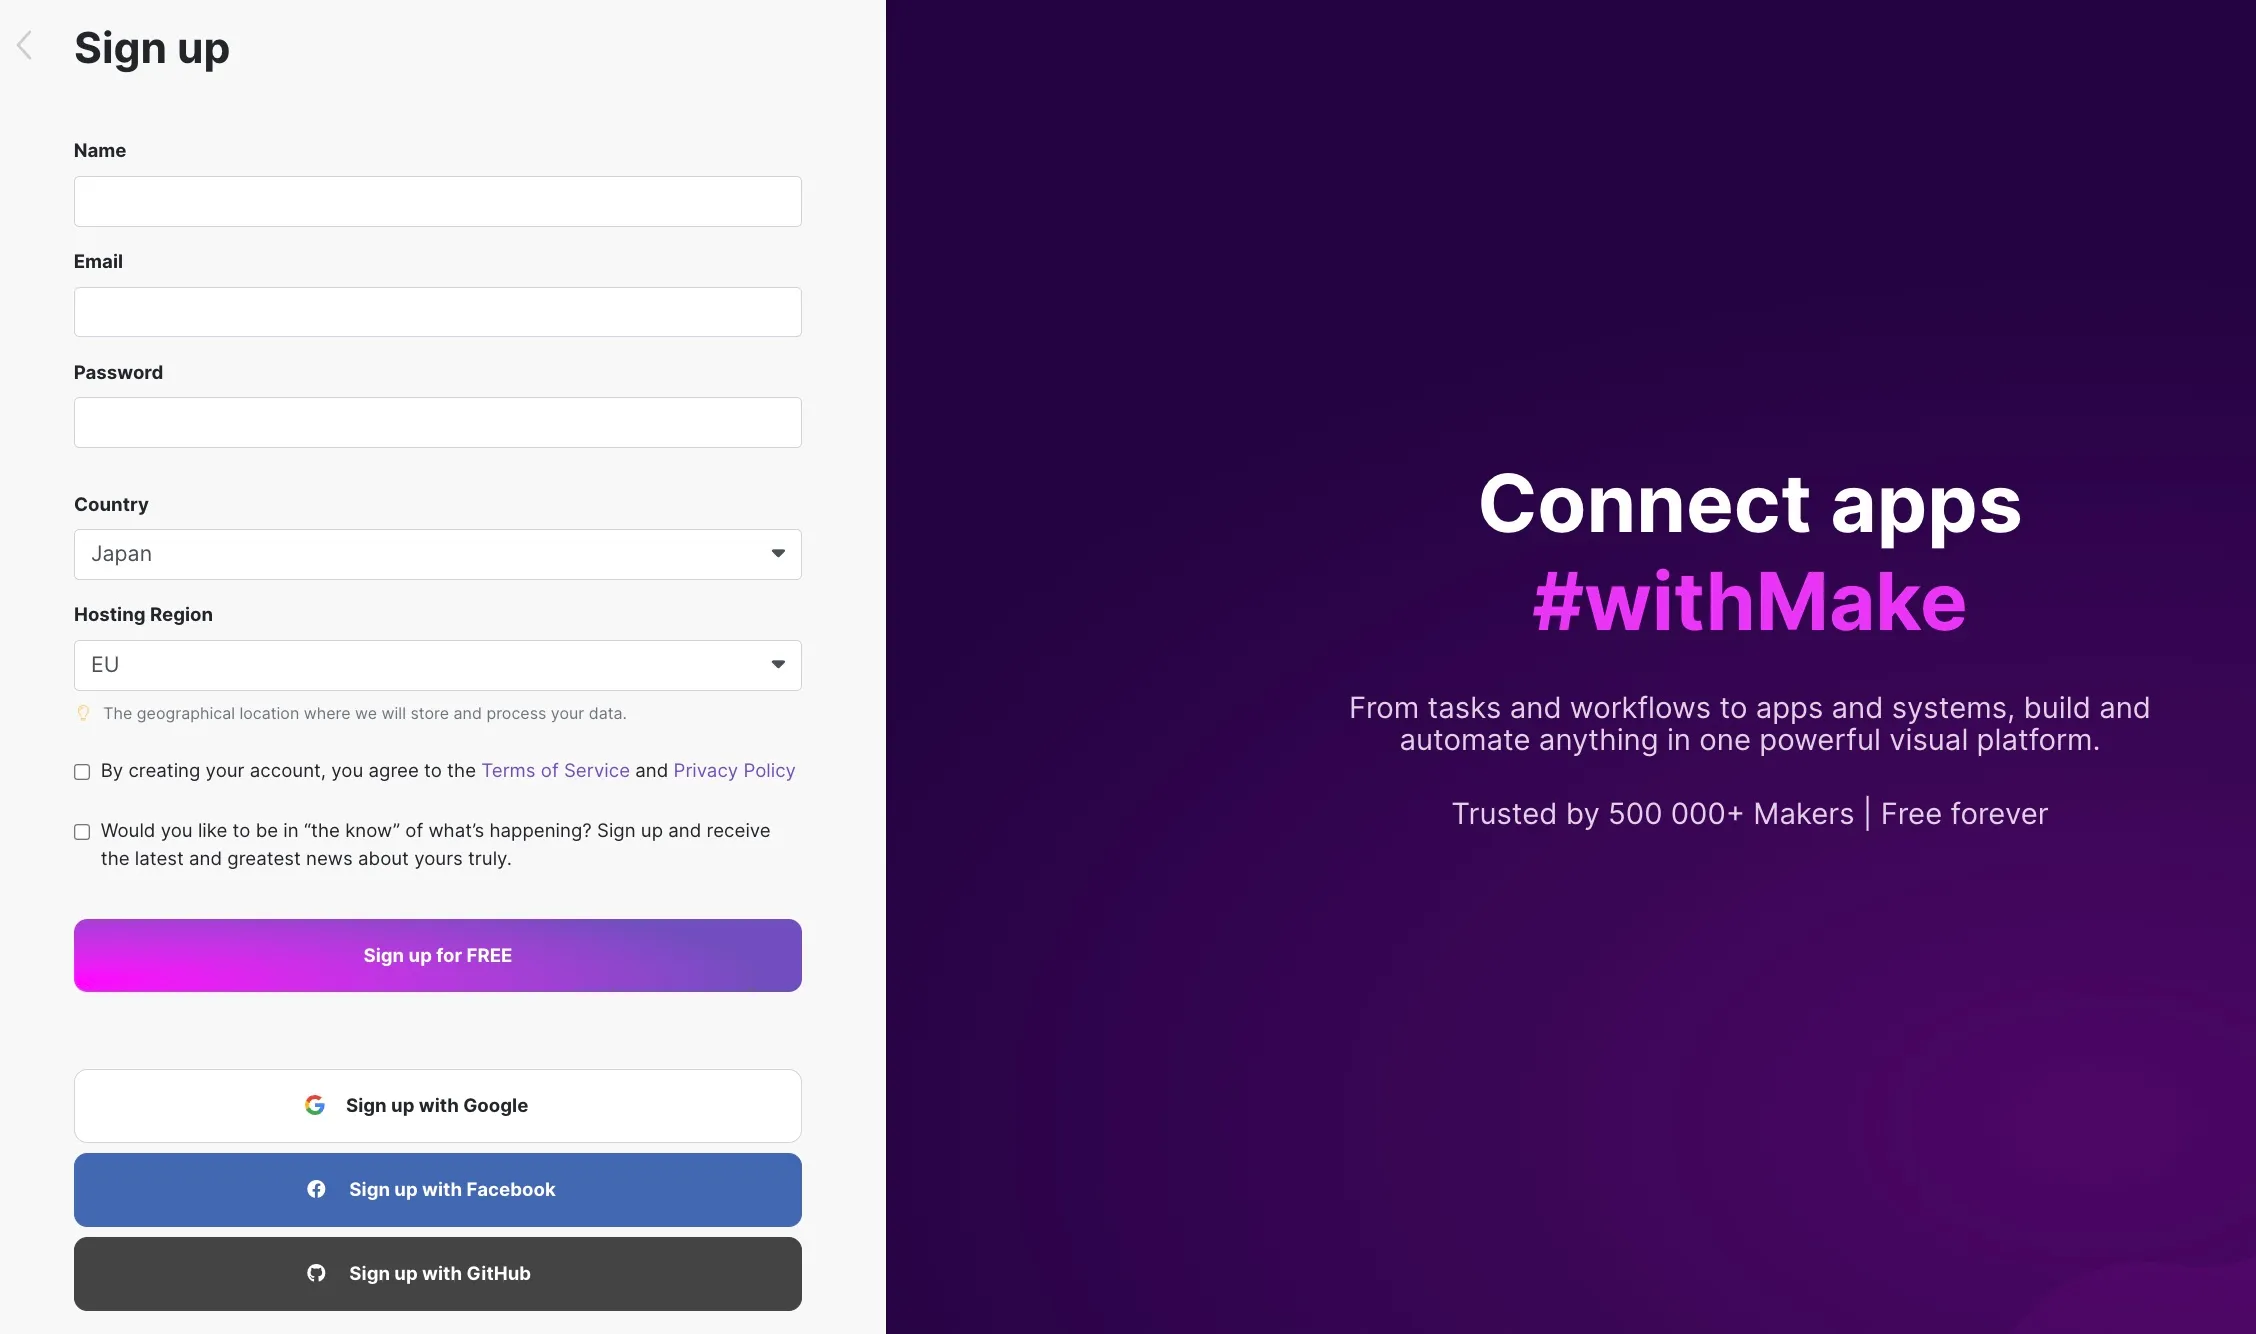
Task: Click the GitHub logo icon
Action: point(316,1273)
